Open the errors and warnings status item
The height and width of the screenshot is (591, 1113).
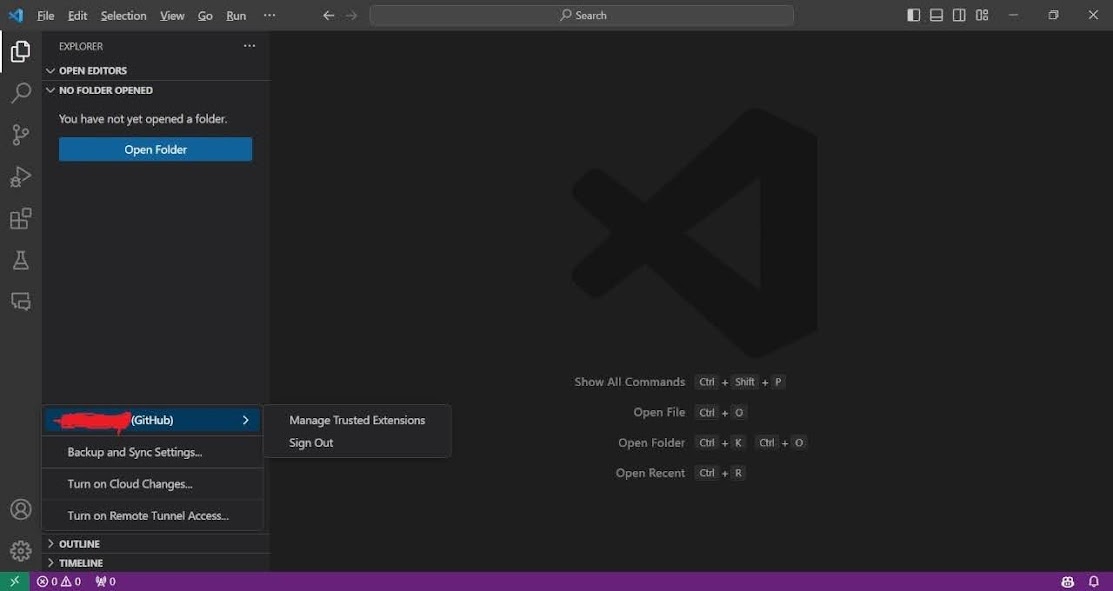coord(59,582)
